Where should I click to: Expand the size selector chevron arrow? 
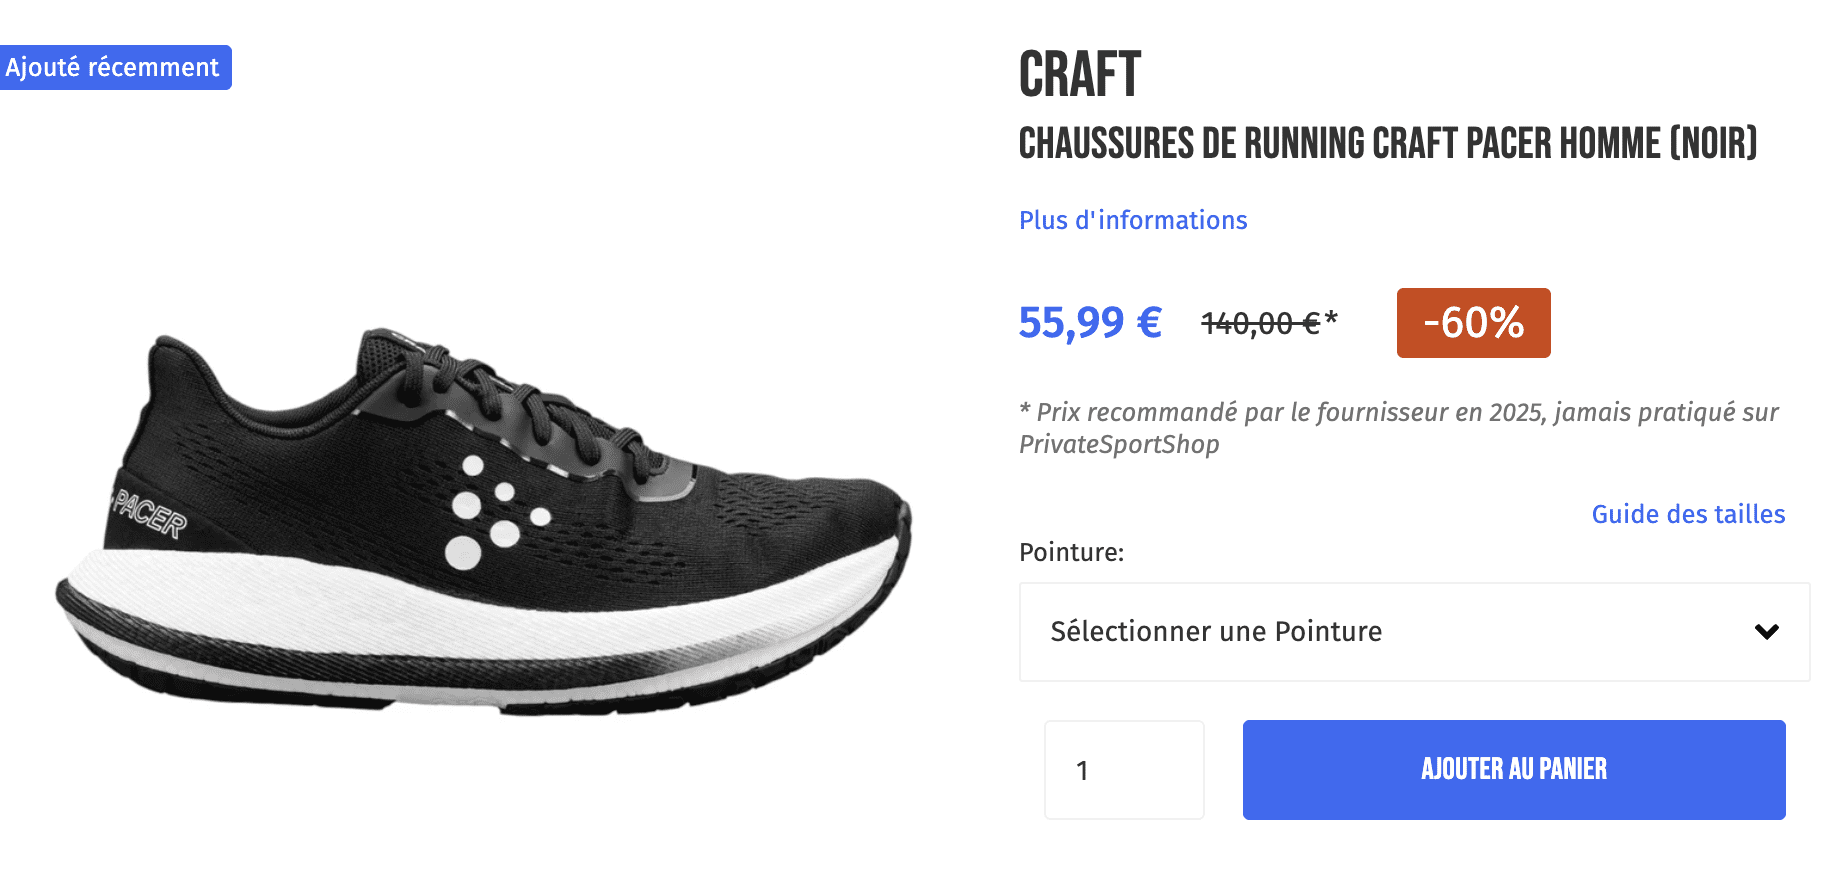[1768, 631]
